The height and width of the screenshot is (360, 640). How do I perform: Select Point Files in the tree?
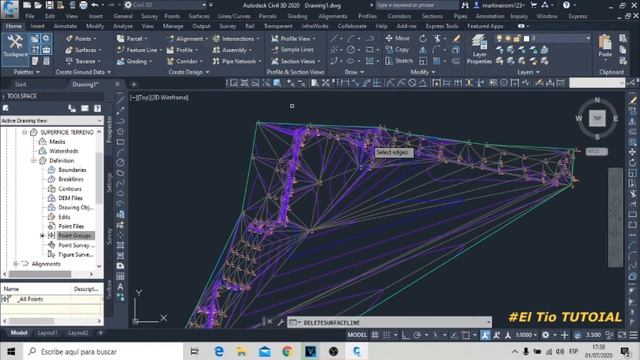click(71, 226)
